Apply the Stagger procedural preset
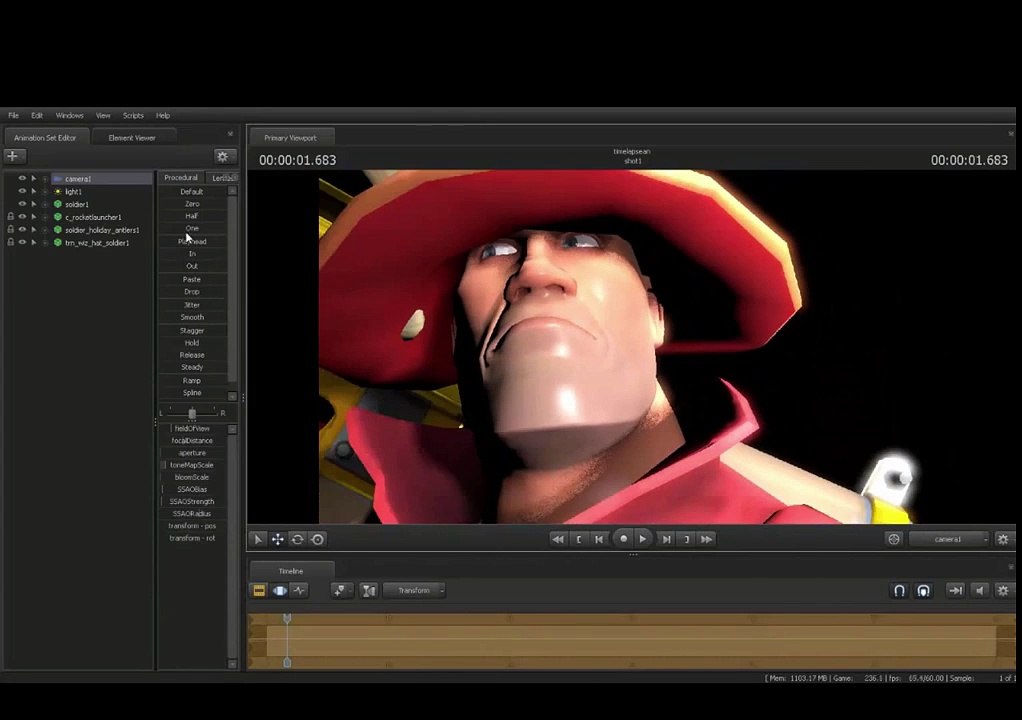This screenshot has width=1022, height=720. click(192, 330)
